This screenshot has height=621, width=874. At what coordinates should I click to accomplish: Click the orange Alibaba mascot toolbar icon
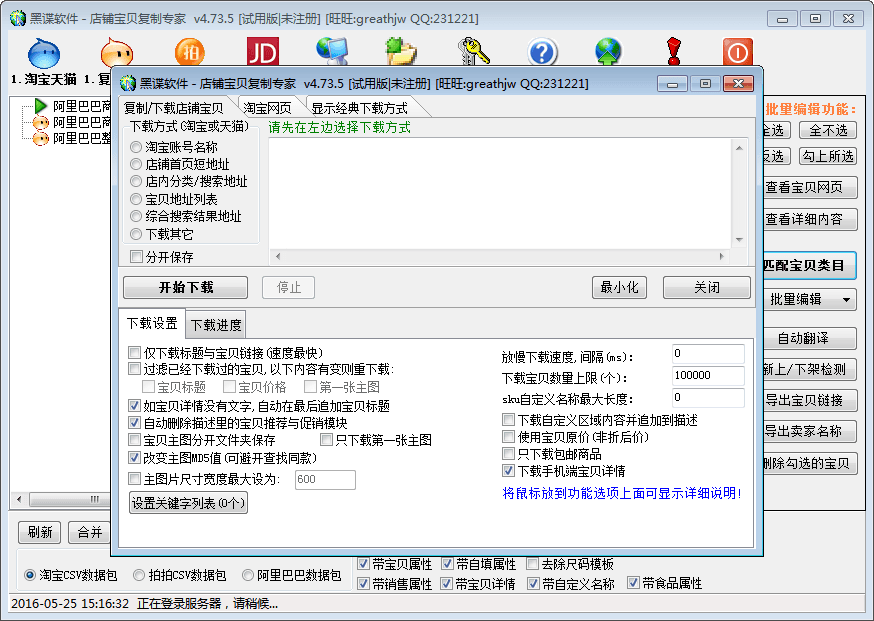[117, 52]
